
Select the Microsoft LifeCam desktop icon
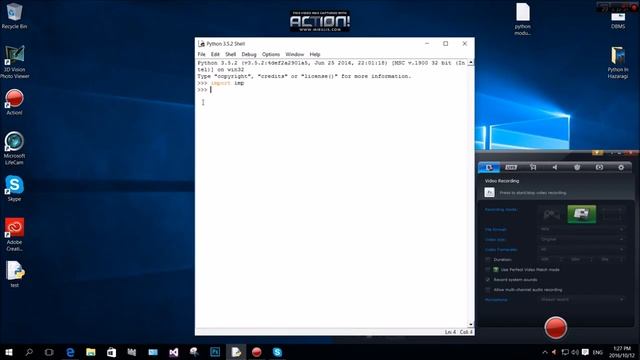pos(14,148)
